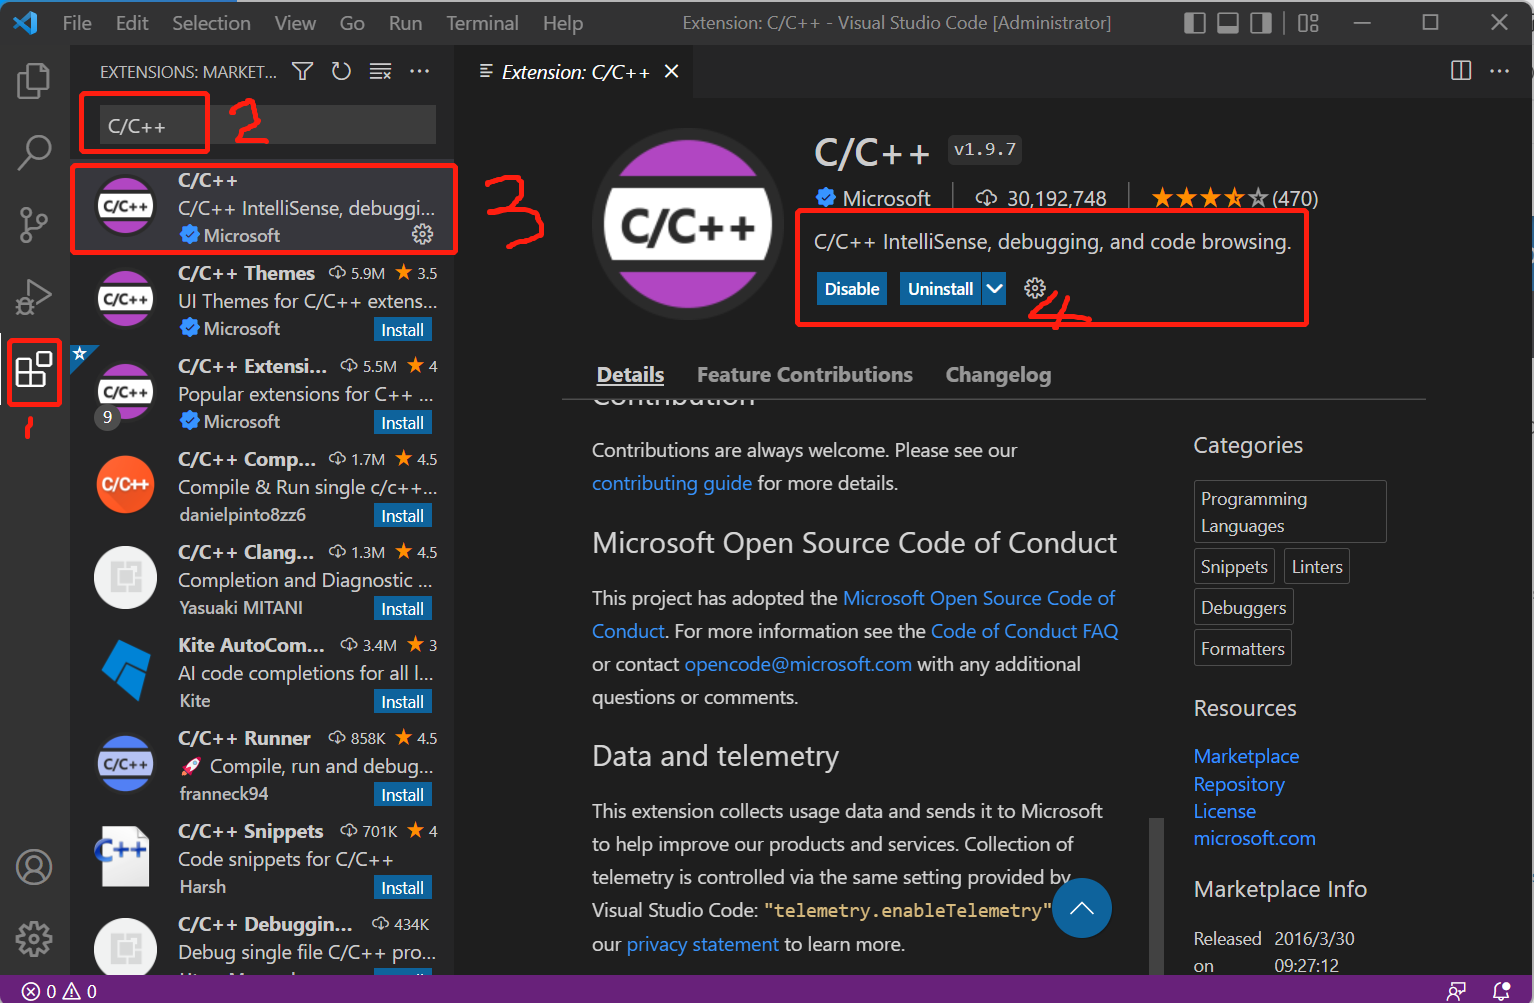Open notifications bell in status bar
The width and height of the screenshot is (1534, 1003).
click(1501, 991)
